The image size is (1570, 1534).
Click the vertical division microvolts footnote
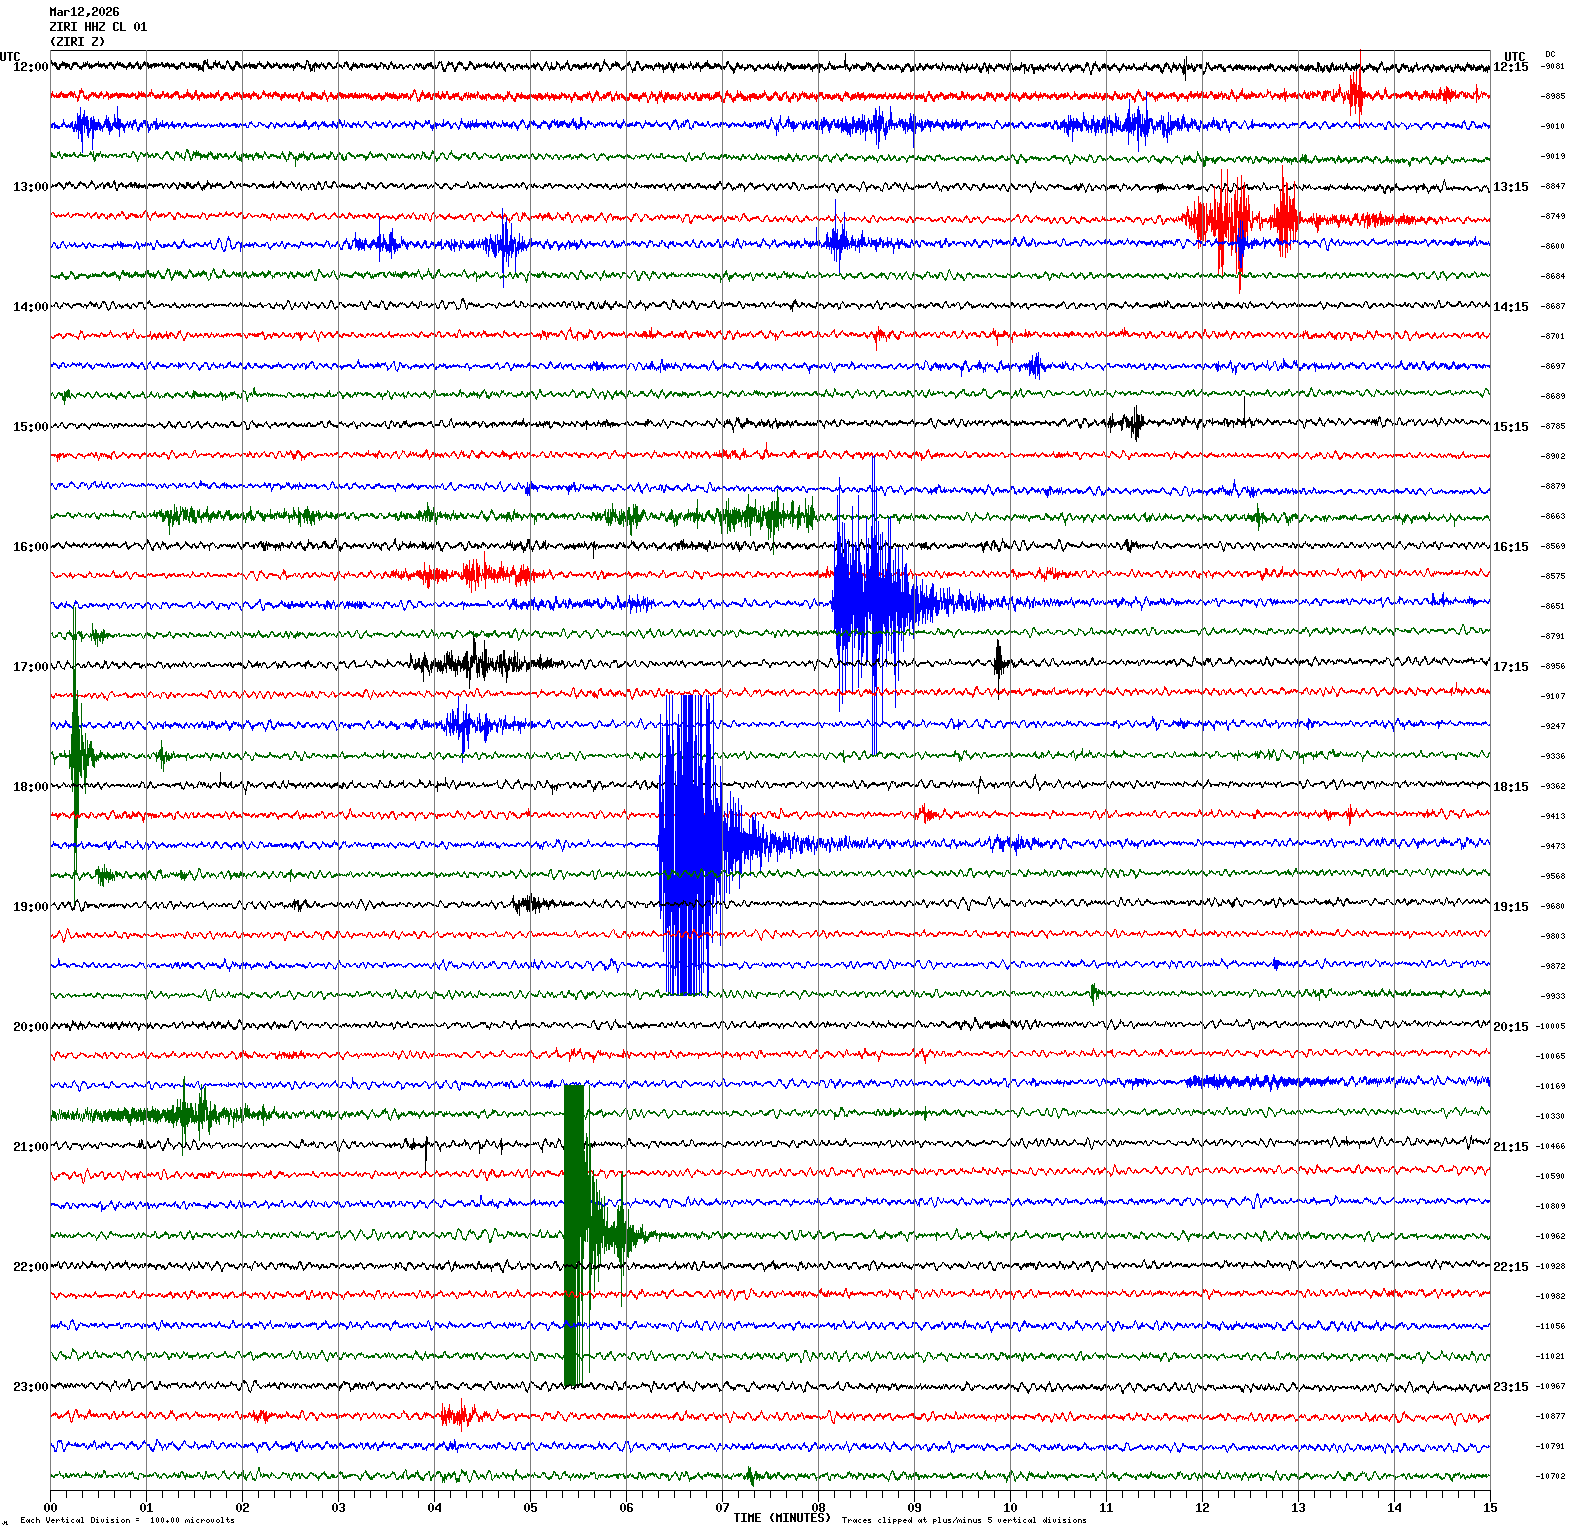[127, 1521]
